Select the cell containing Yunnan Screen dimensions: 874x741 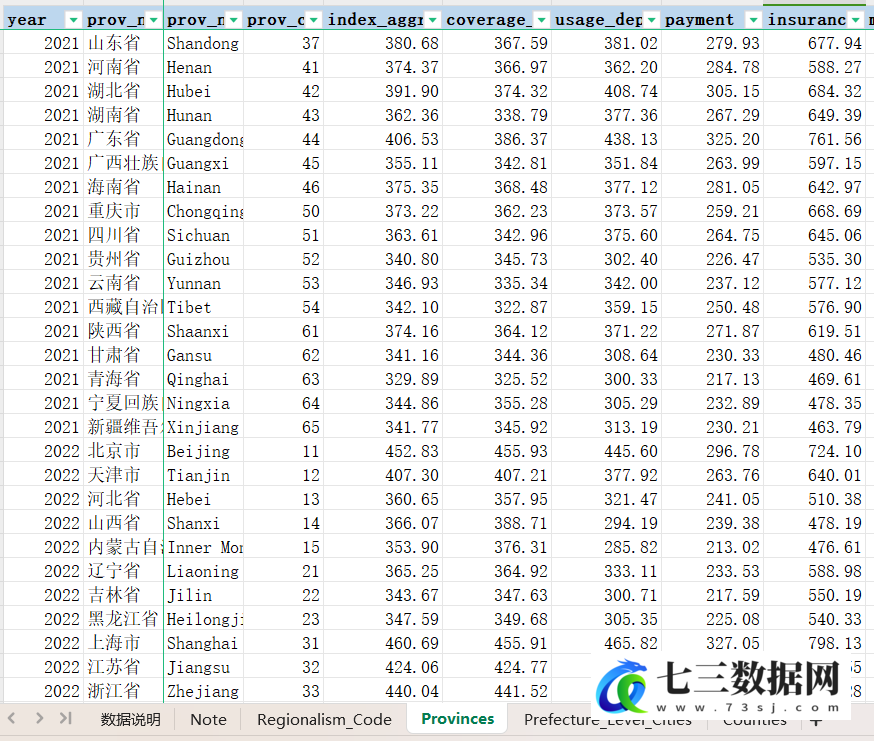pos(203,283)
